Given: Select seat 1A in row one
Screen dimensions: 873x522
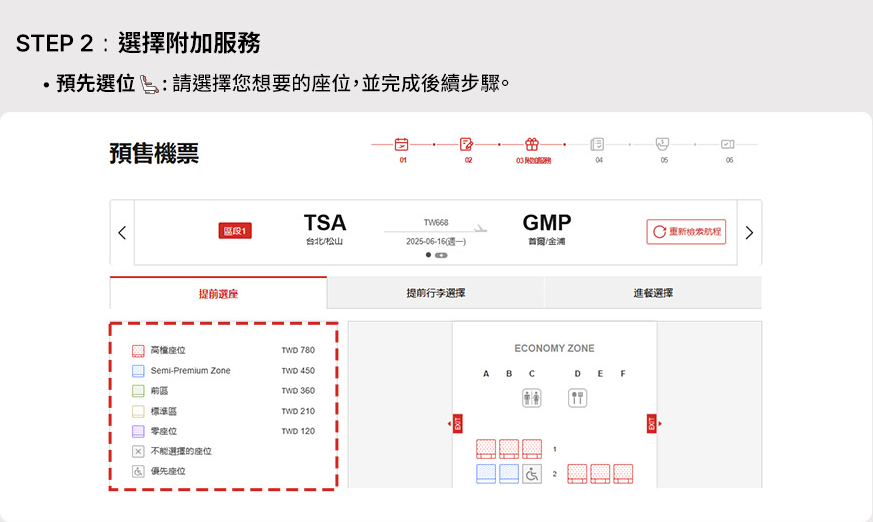Looking at the screenshot, I should 486,449.
